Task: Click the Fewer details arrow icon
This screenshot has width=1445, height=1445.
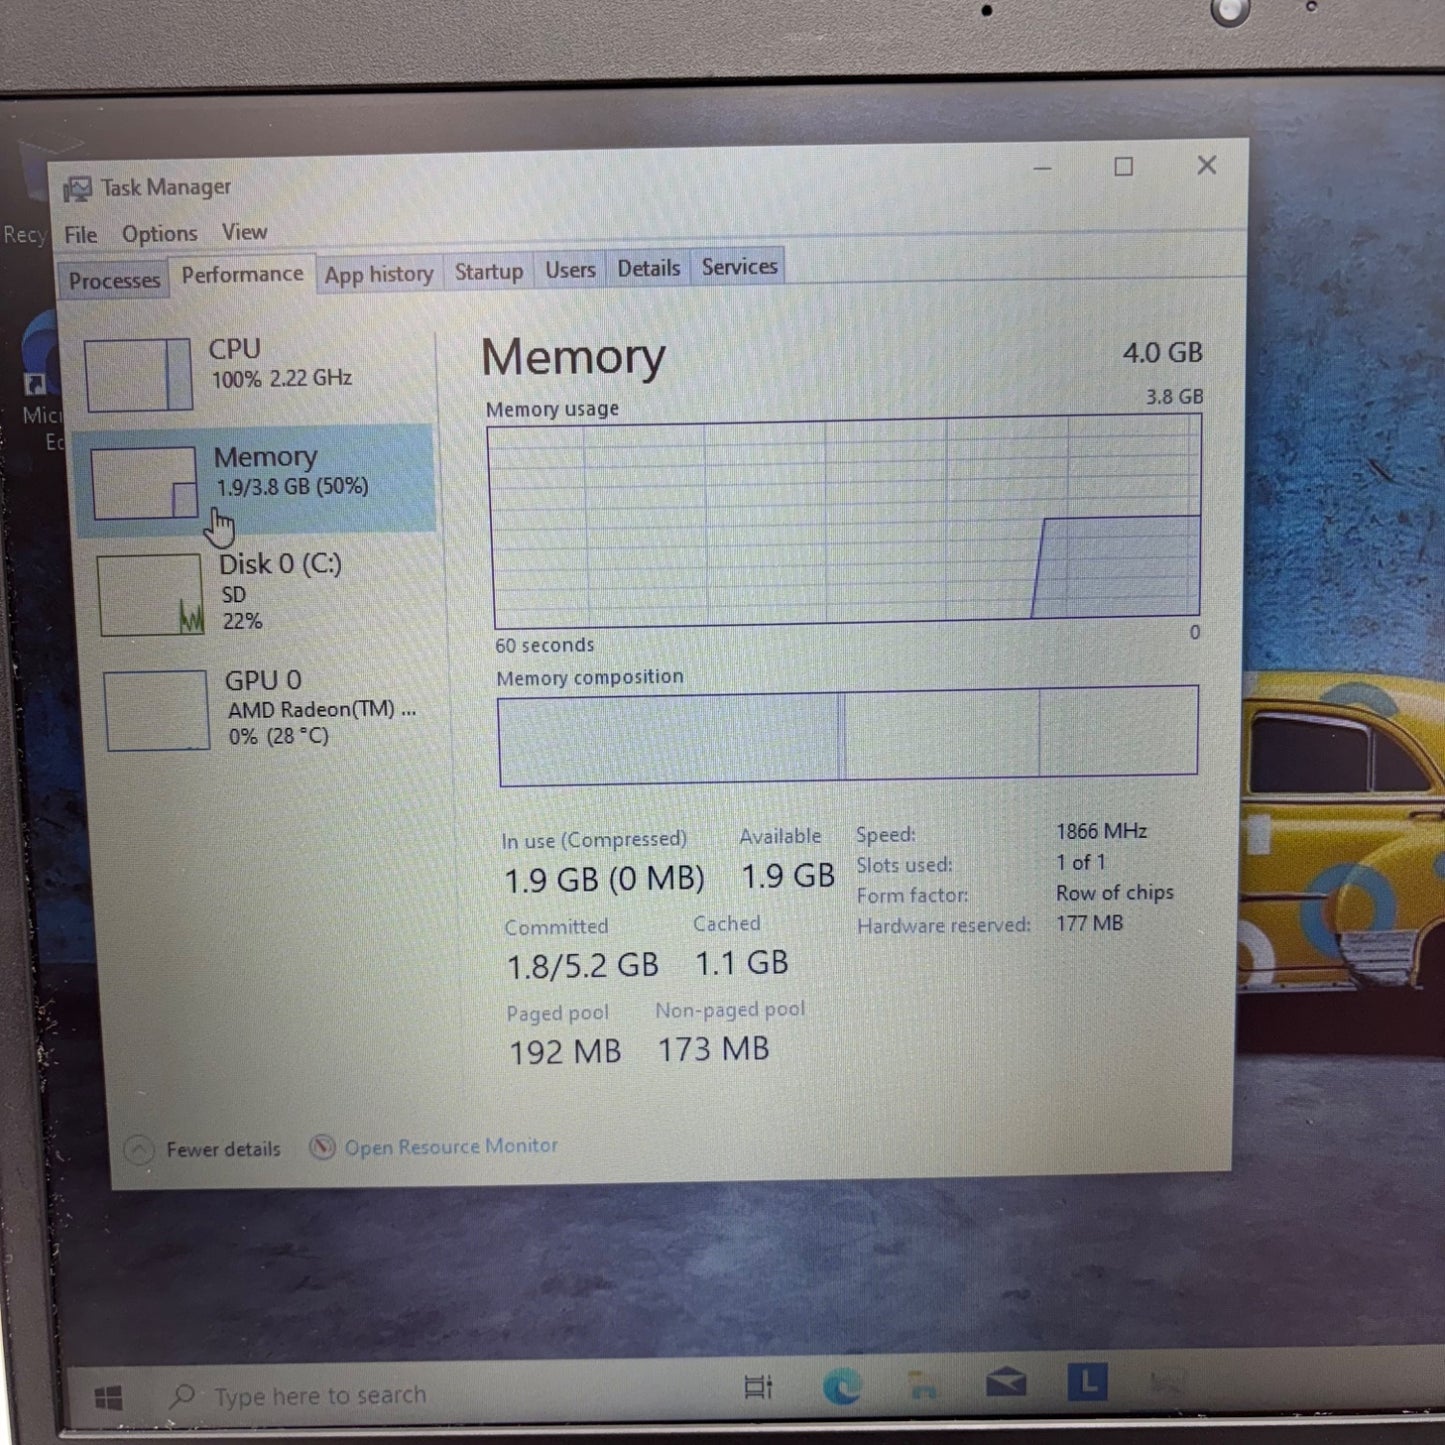Action: [139, 1150]
